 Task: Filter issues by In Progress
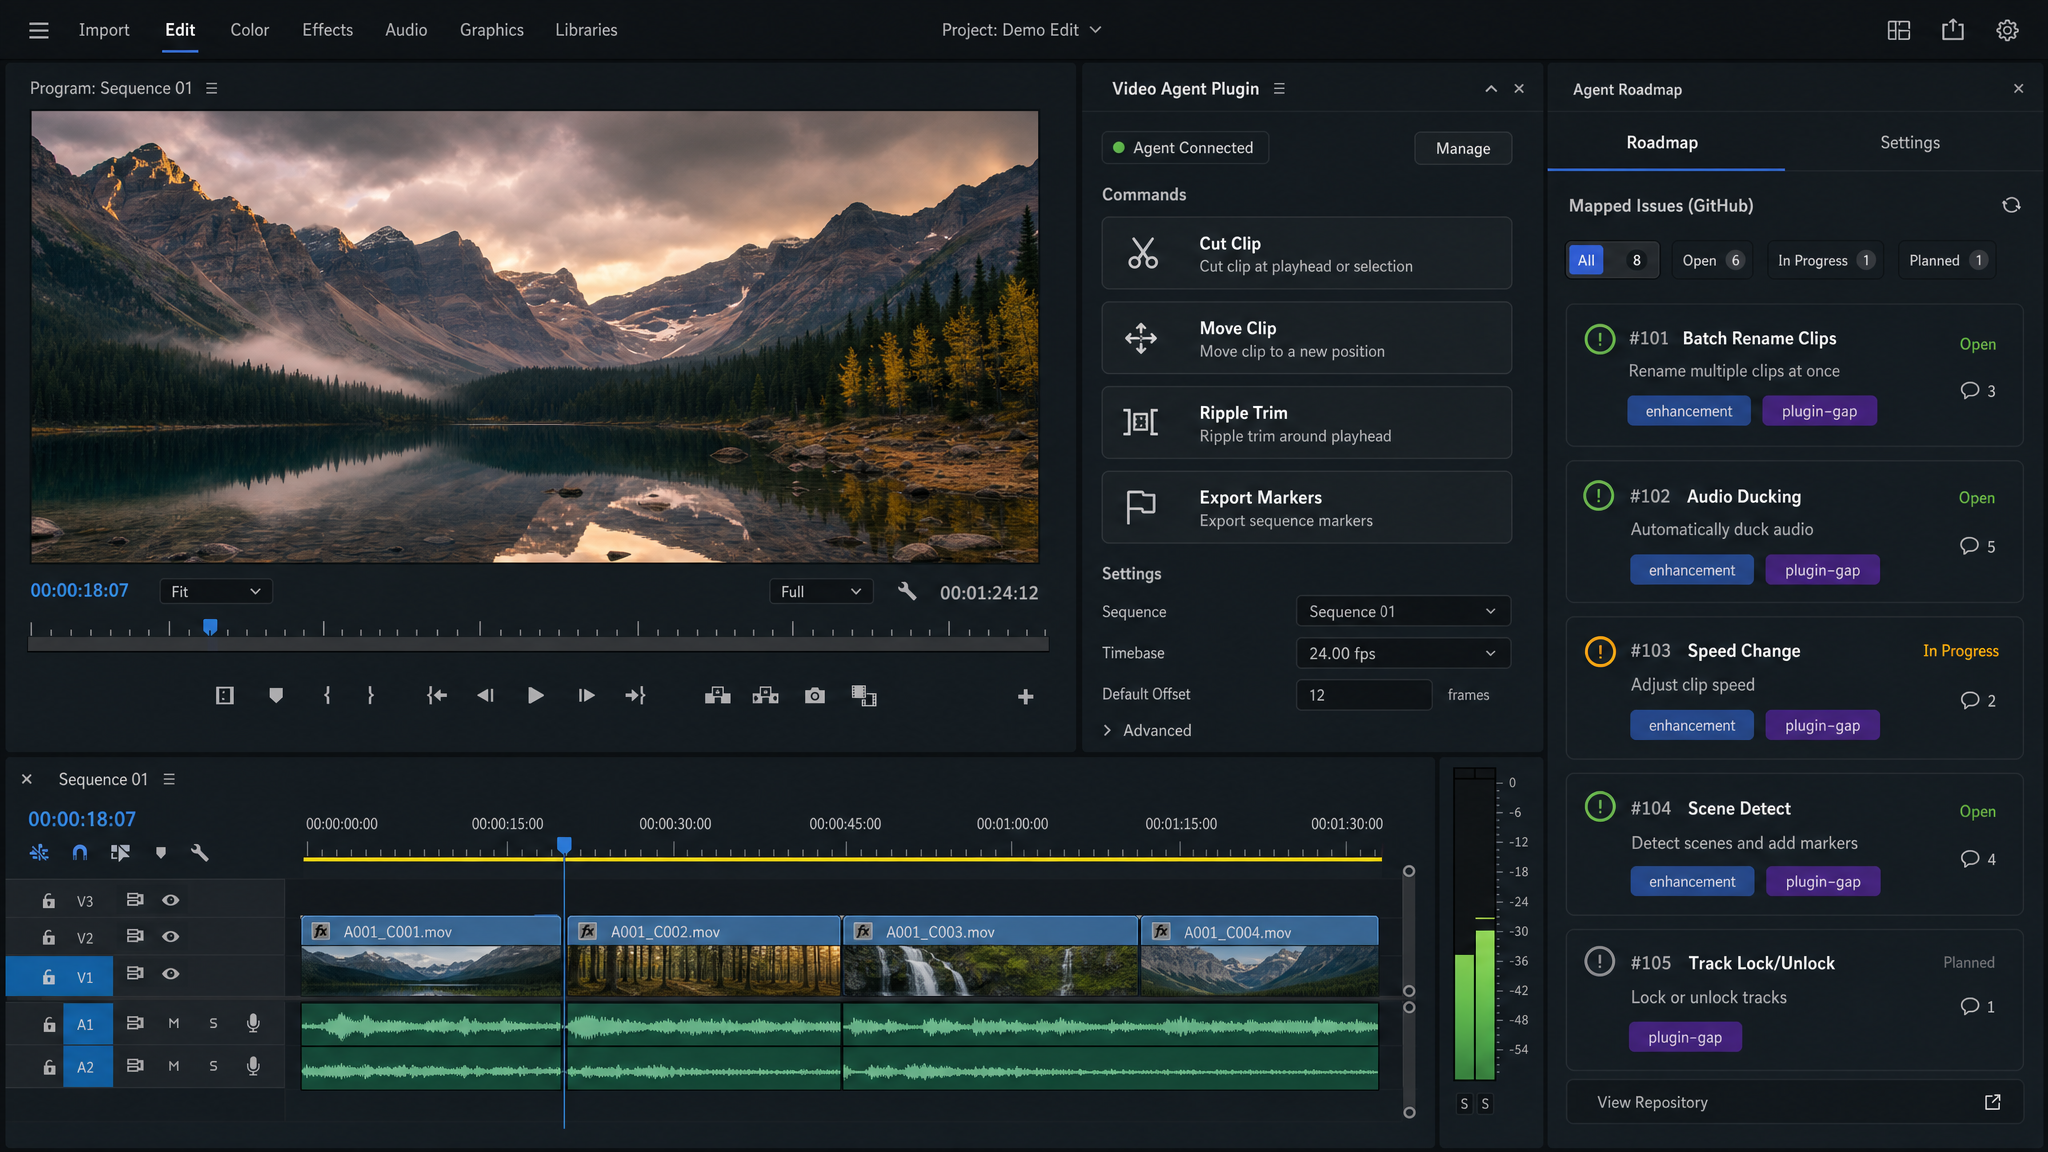(x=1824, y=260)
